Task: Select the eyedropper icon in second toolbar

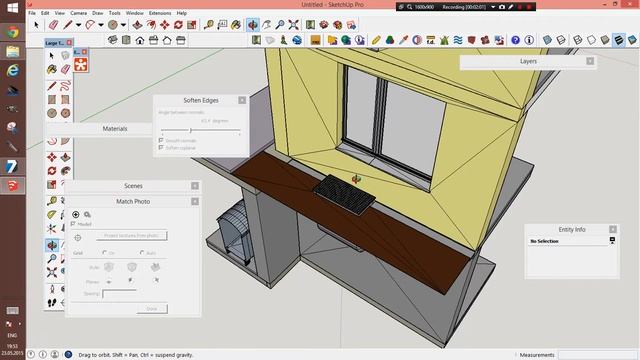Action: (403, 40)
